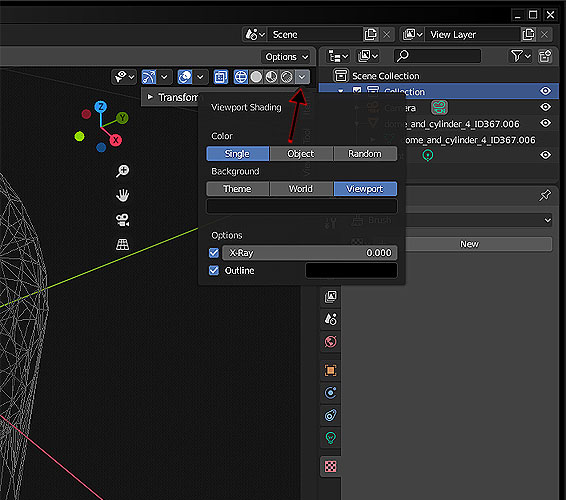The image size is (566, 500).
Task: Open the Texture properties tab
Action: point(330,466)
